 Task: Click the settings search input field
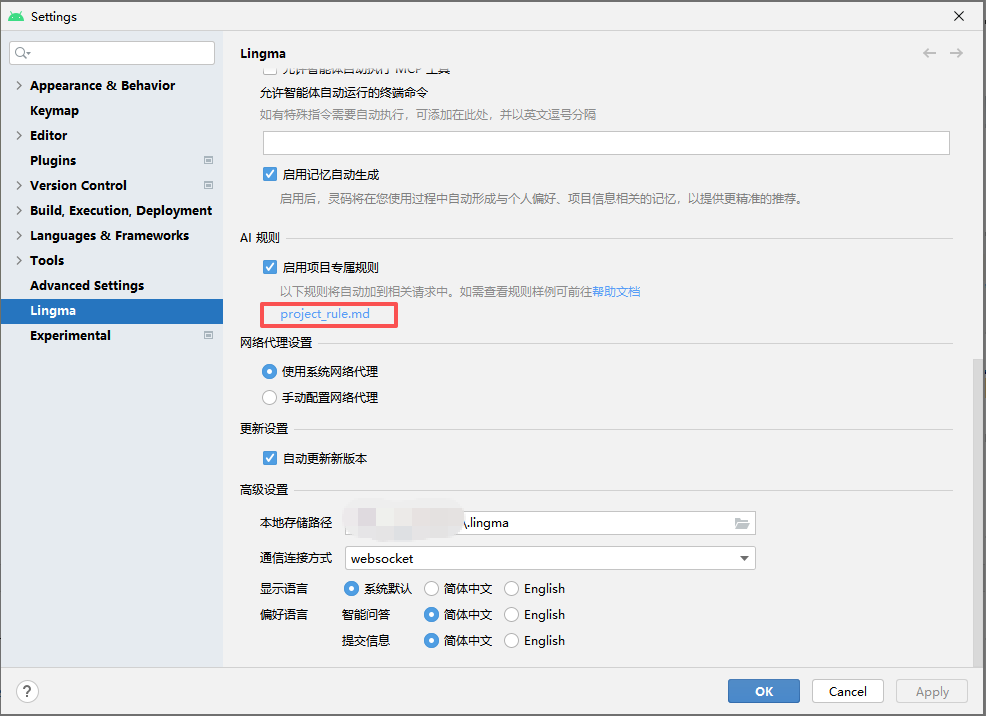click(112, 53)
